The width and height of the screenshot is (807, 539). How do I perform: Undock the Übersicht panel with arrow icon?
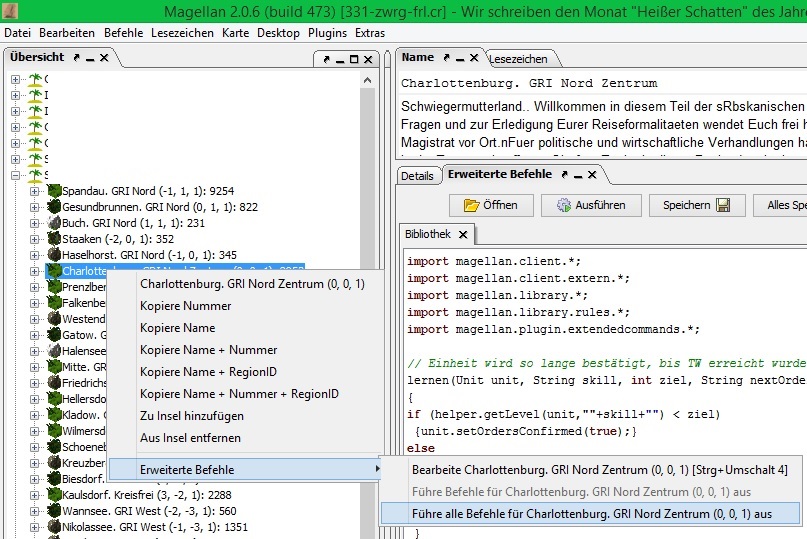point(75,59)
